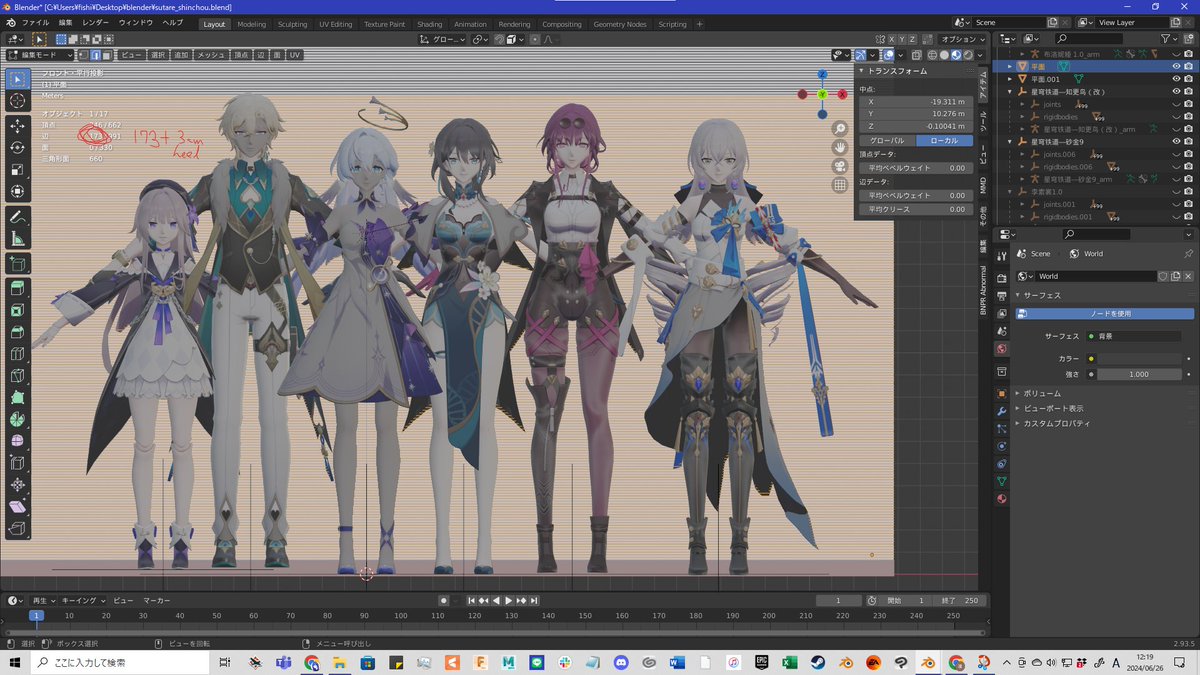Select the Spin tool
1200x675 pixels.
(x=18, y=420)
